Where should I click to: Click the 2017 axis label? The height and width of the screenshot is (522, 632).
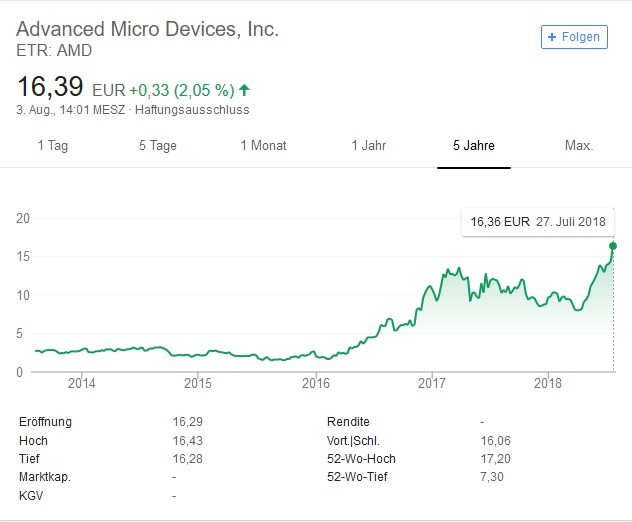(432, 383)
